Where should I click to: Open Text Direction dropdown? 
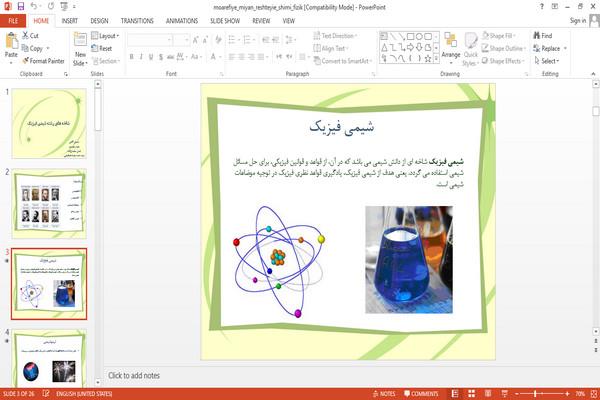(x=336, y=36)
